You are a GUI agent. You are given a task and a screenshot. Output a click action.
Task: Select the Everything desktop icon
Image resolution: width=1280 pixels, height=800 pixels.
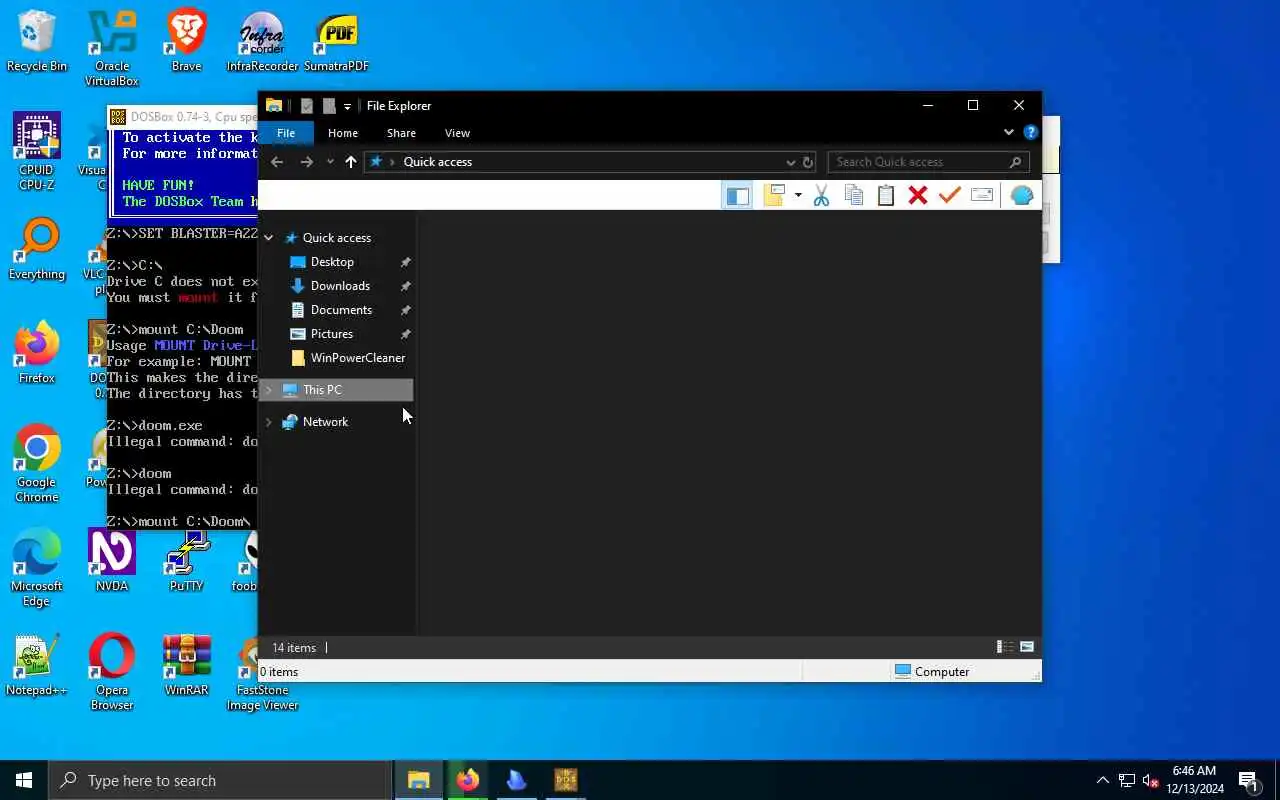(37, 250)
